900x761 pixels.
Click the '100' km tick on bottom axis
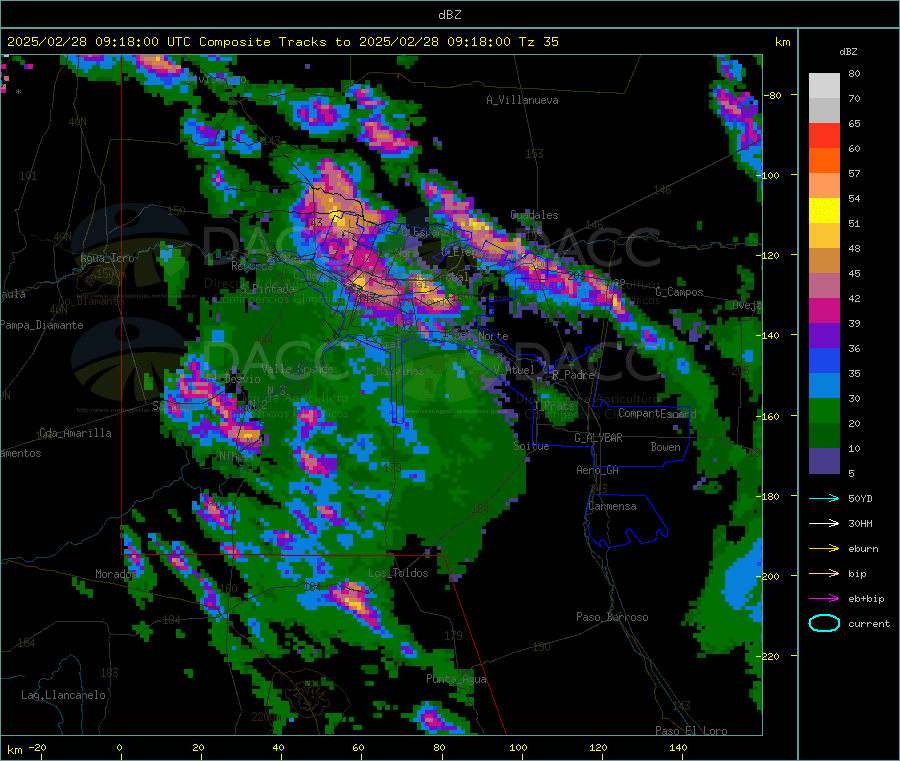(518, 748)
